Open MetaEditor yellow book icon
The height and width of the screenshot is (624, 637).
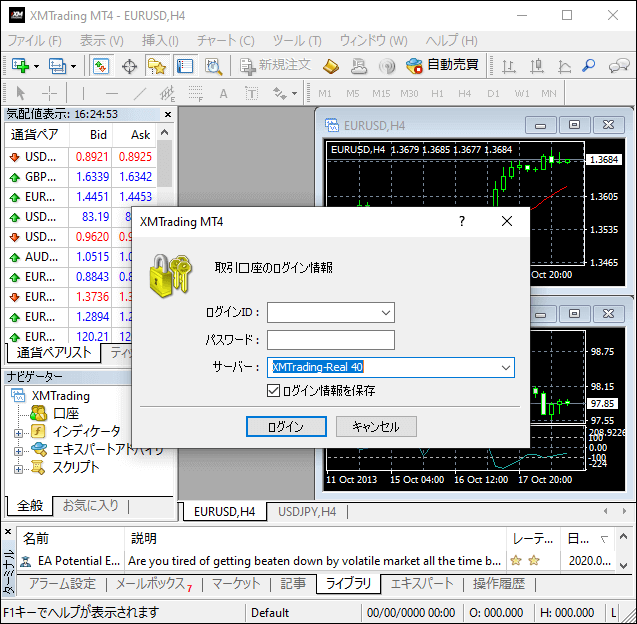(331, 66)
